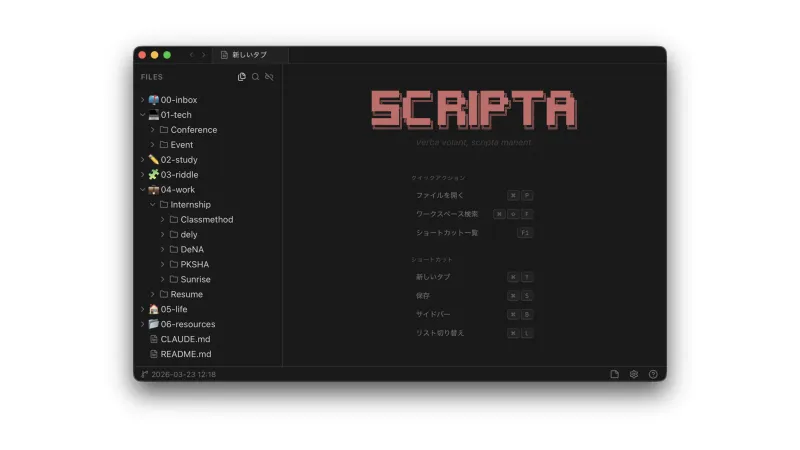
Task: Collapse the 04-work folder chevron
Action: pos(142,190)
